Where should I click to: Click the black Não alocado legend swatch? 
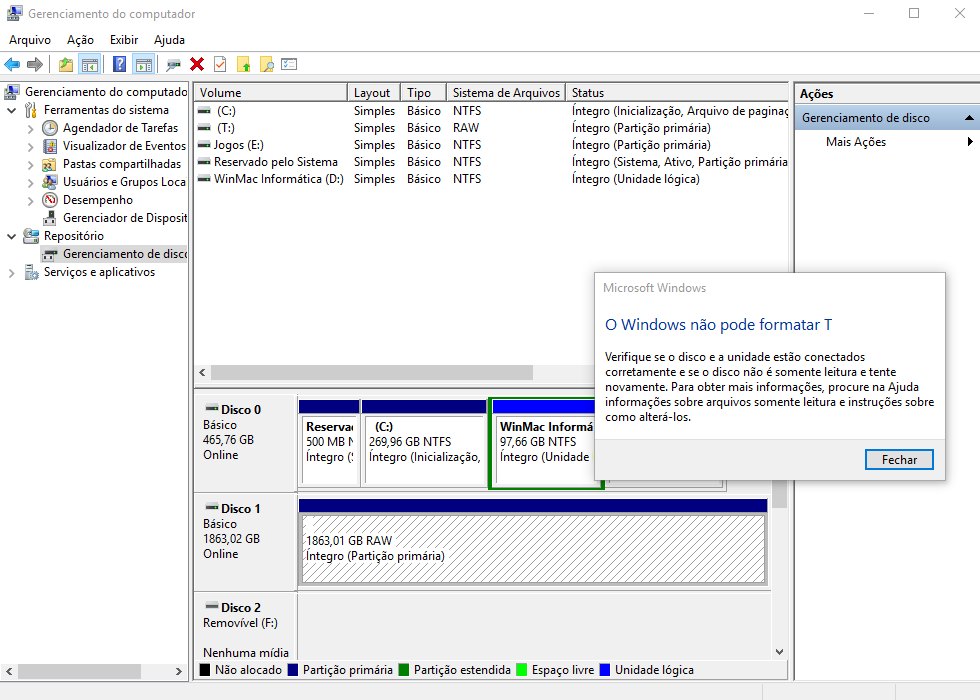click(x=204, y=669)
